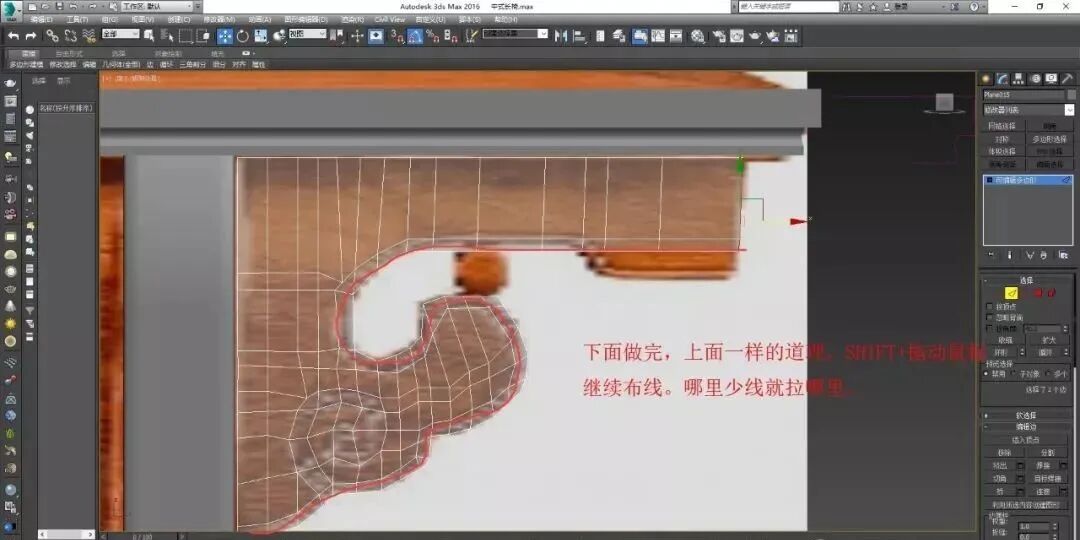Open the 工作区 workspace dropdown
Image resolution: width=1080 pixels, height=540 pixels.
coord(158,6)
